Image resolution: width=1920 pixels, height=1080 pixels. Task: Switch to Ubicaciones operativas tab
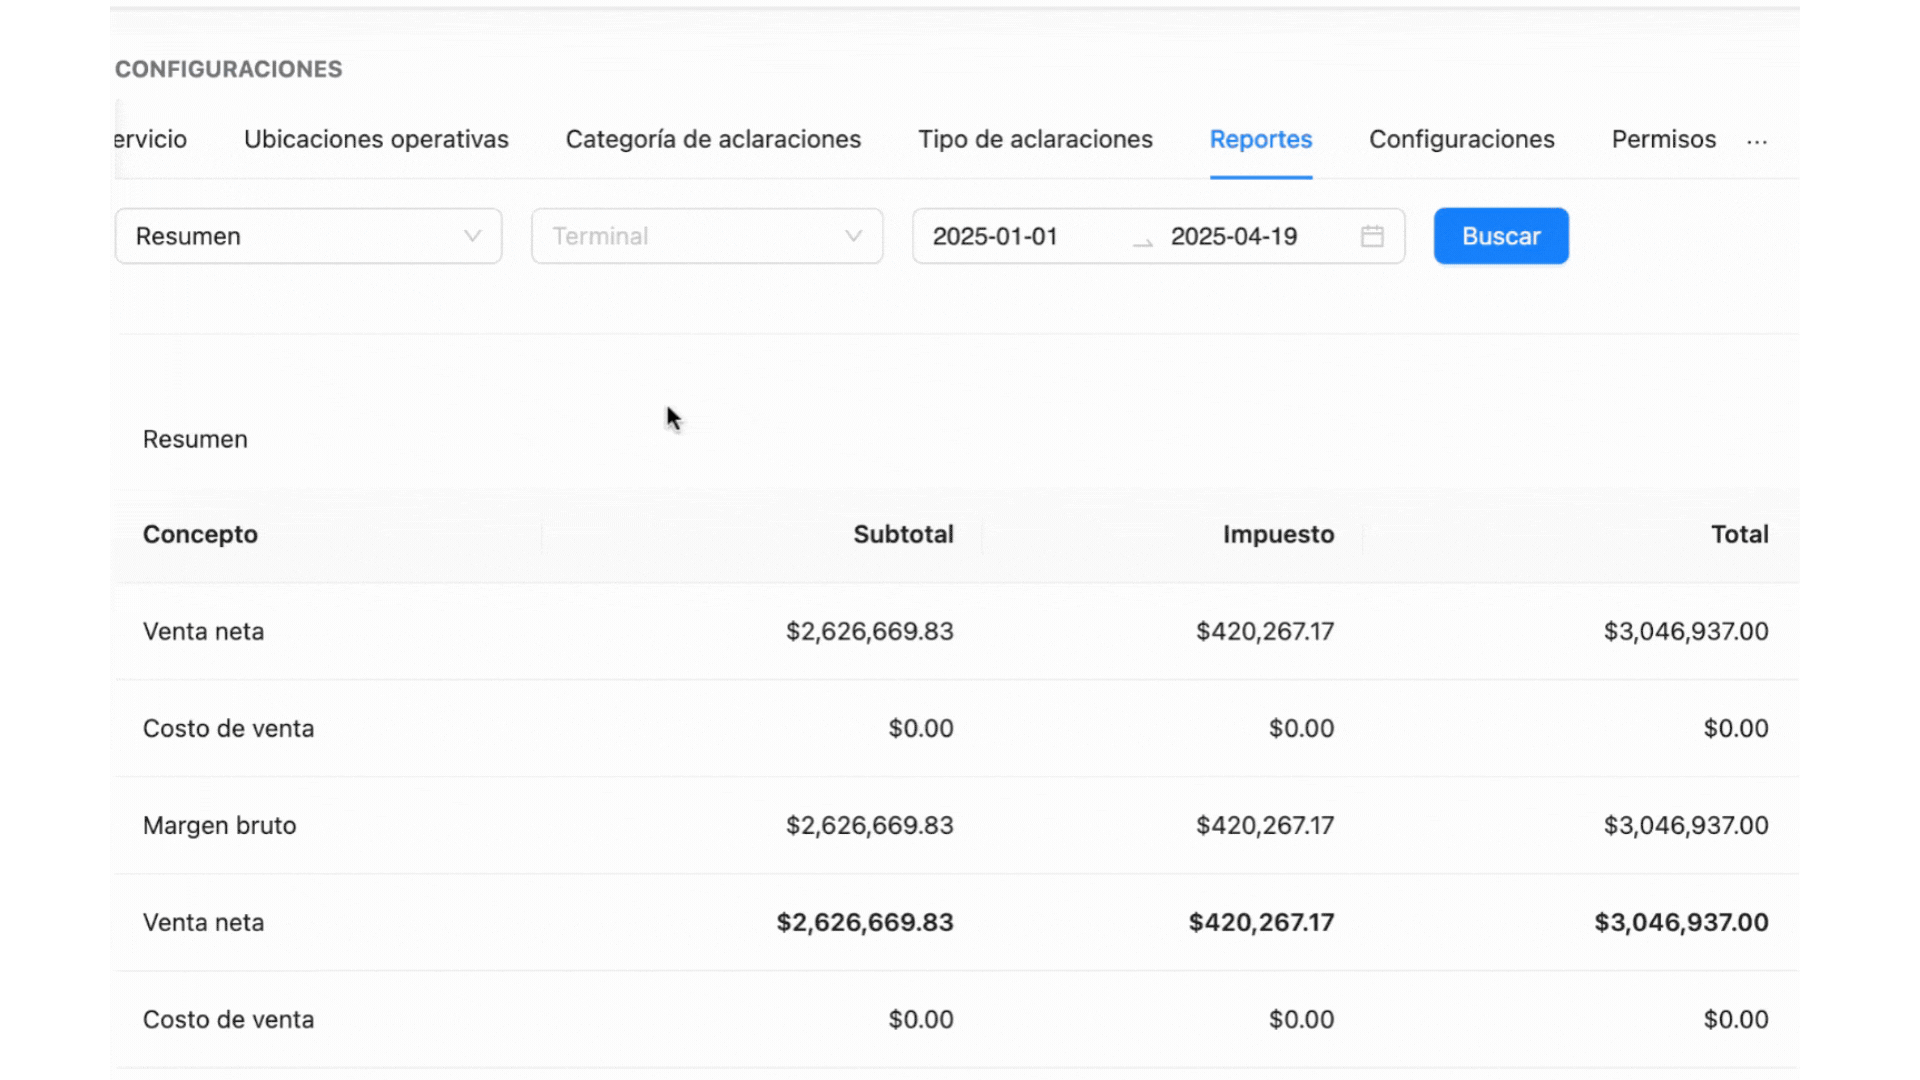coord(376,139)
